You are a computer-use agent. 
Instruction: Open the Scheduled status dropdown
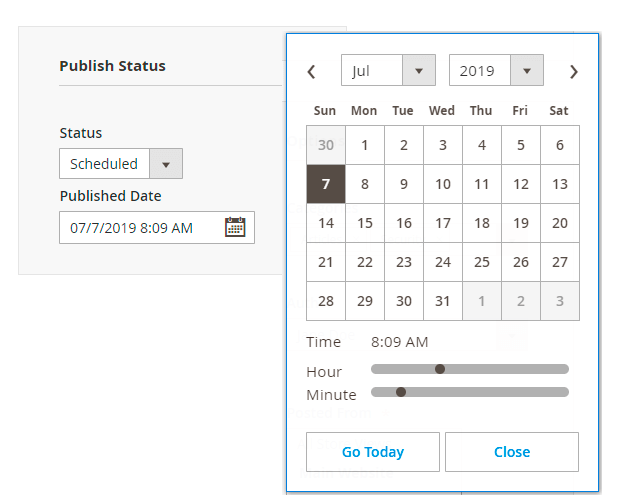point(121,164)
